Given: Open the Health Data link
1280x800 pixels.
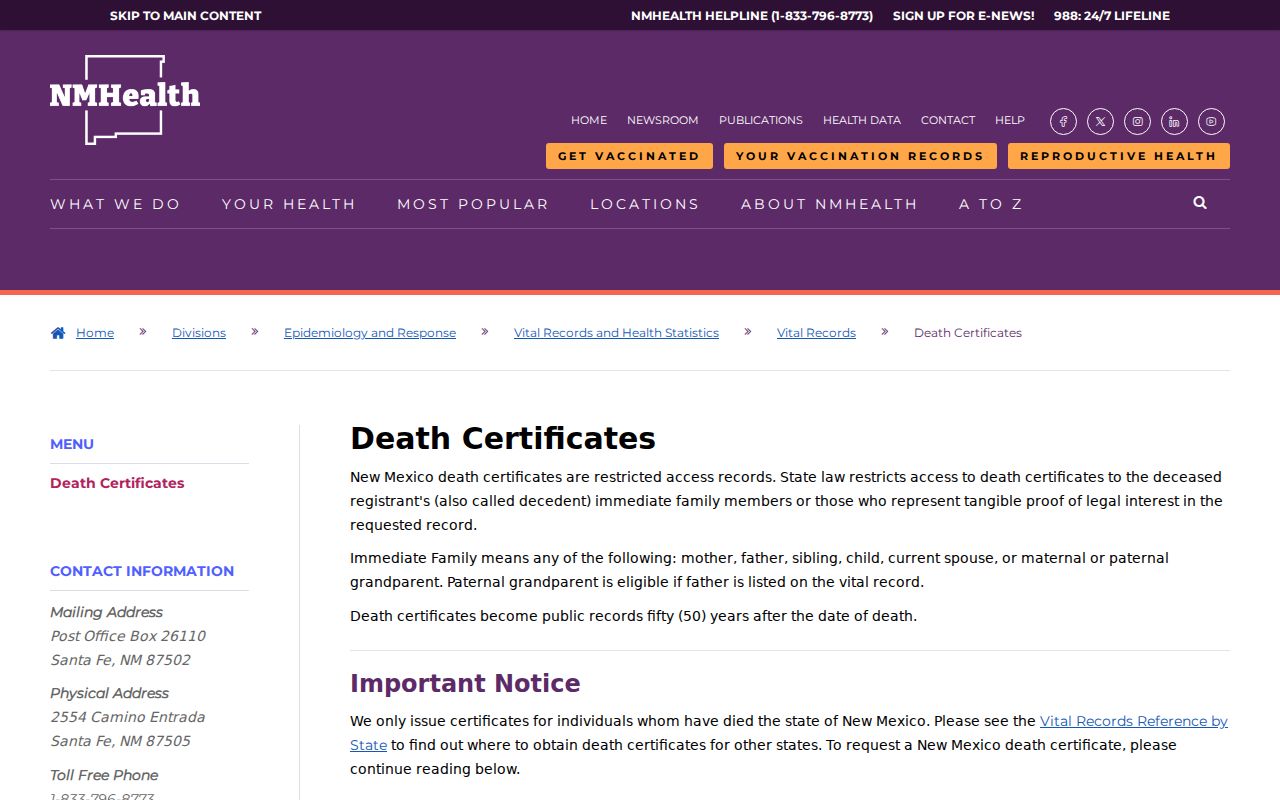Looking at the screenshot, I should tap(862, 120).
